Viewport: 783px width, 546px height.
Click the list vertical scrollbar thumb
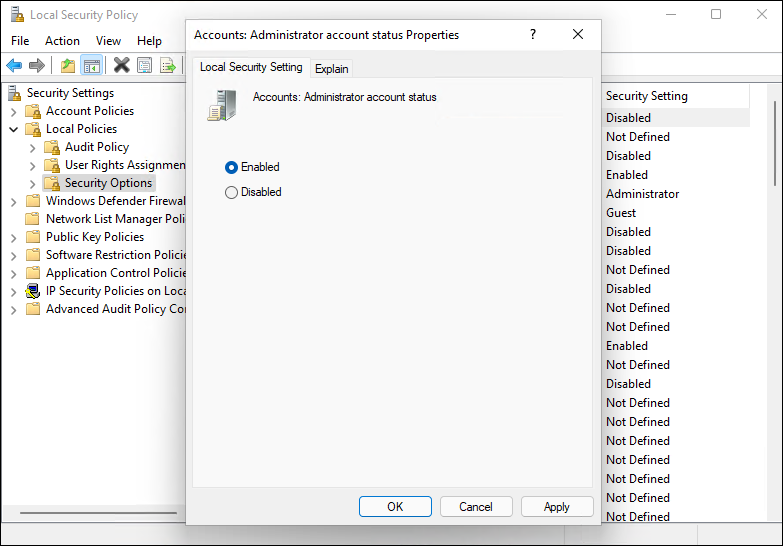[x=775, y=143]
